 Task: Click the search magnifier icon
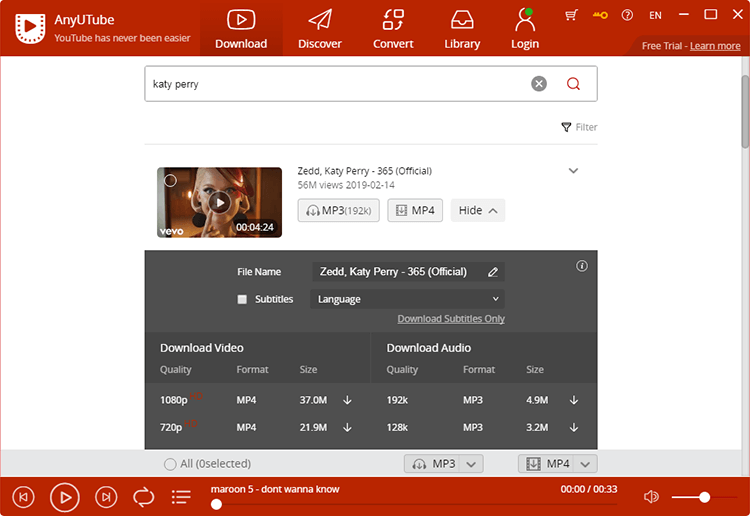[x=573, y=84]
